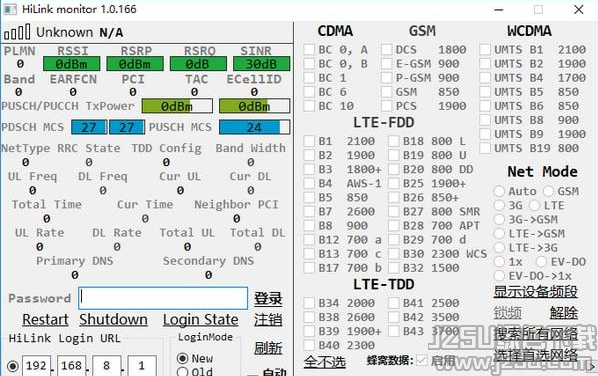The height and width of the screenshot is (376, 598).
Task: Tick the PCS 1900 checkbox
Action: pos(386,106)
